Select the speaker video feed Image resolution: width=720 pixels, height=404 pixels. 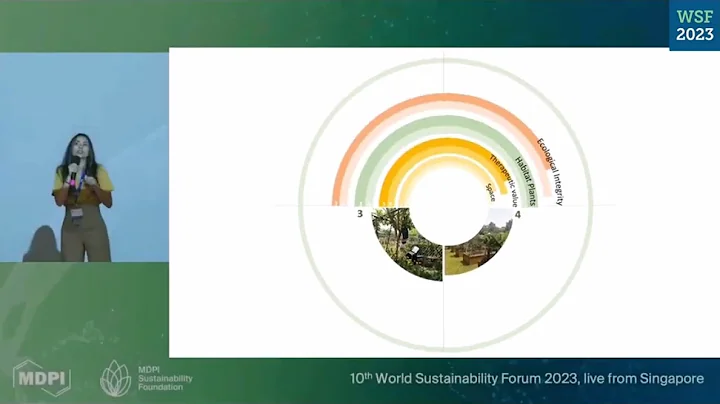coord(84,157)
